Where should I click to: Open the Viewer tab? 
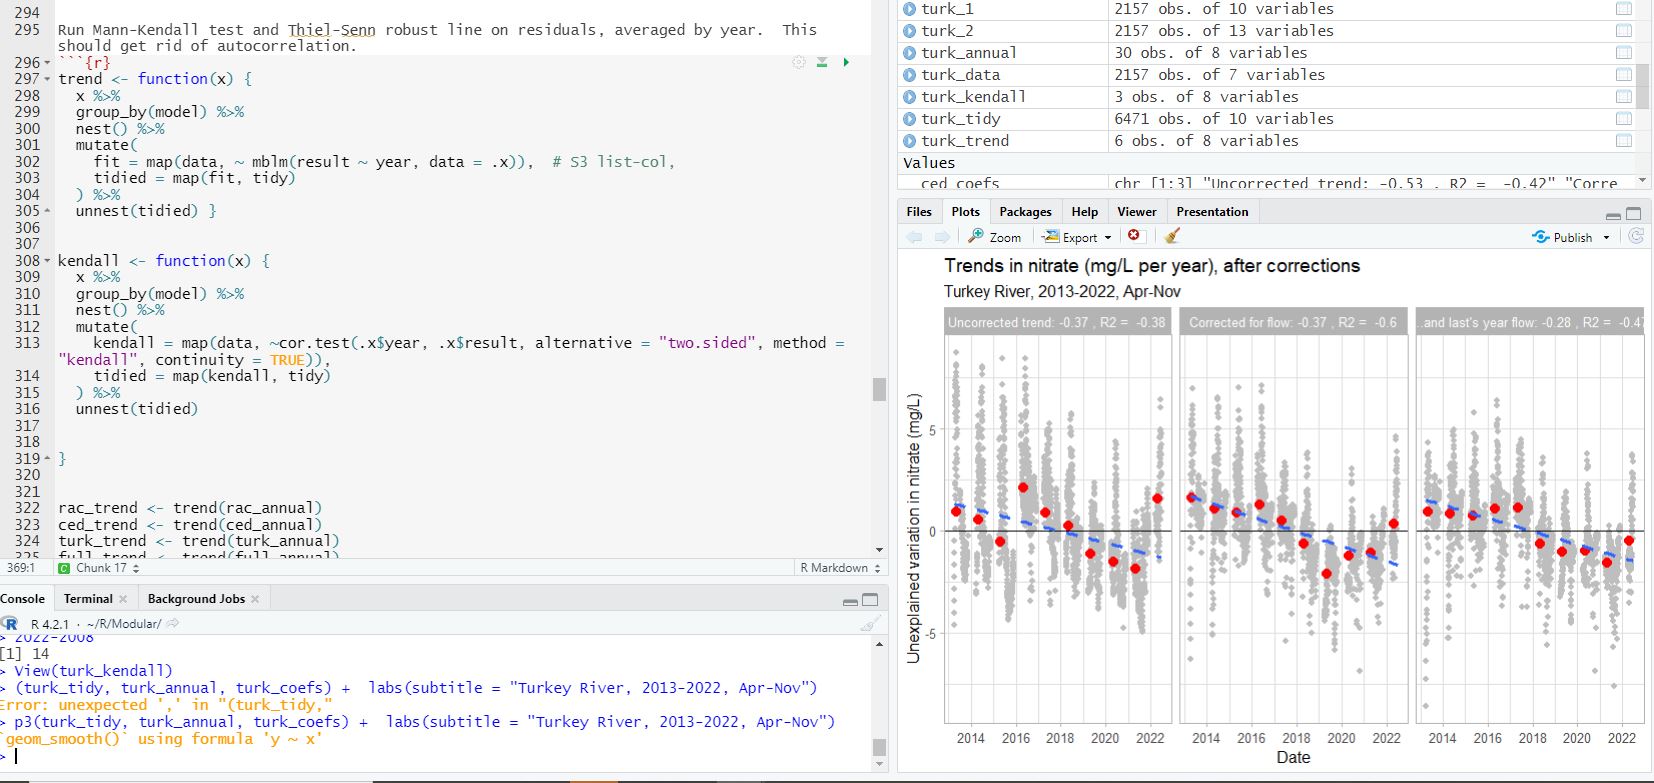[x=1136, y=212]
